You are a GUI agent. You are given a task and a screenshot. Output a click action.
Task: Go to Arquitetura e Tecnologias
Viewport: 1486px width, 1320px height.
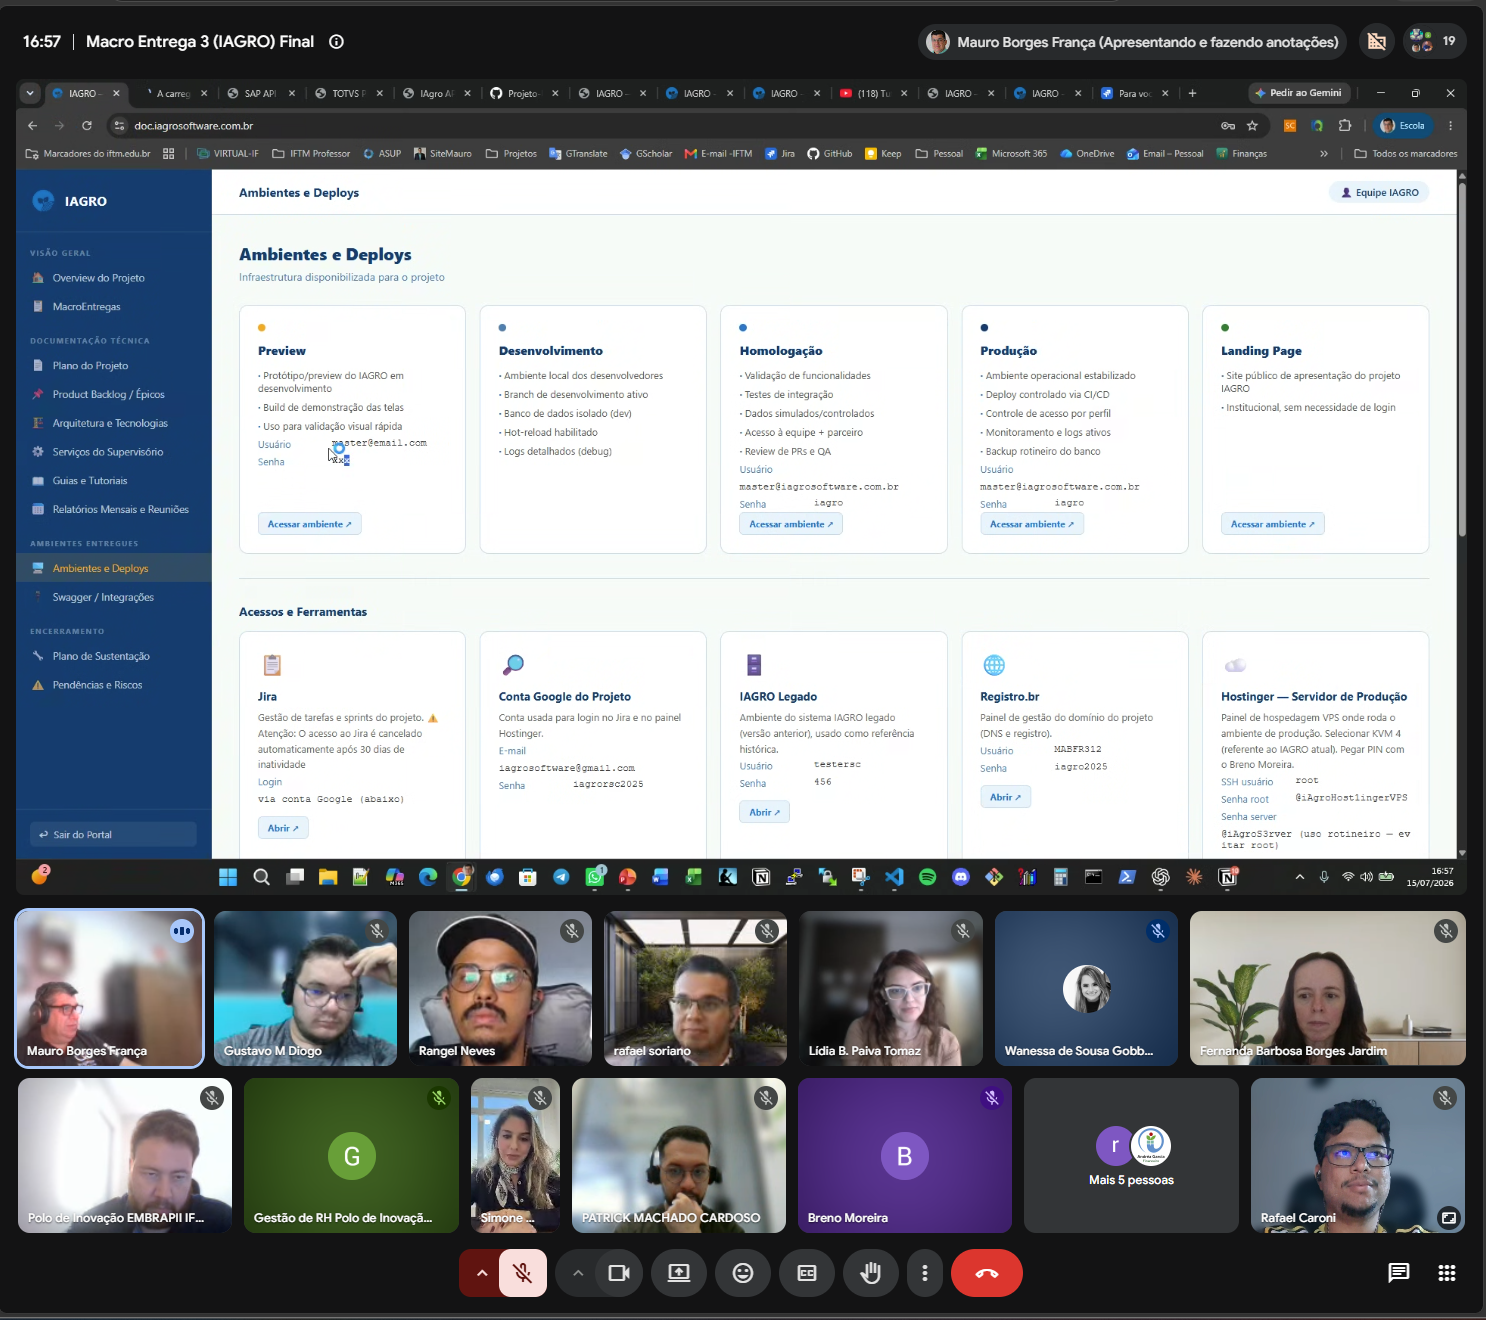click(x=110, y=424)
